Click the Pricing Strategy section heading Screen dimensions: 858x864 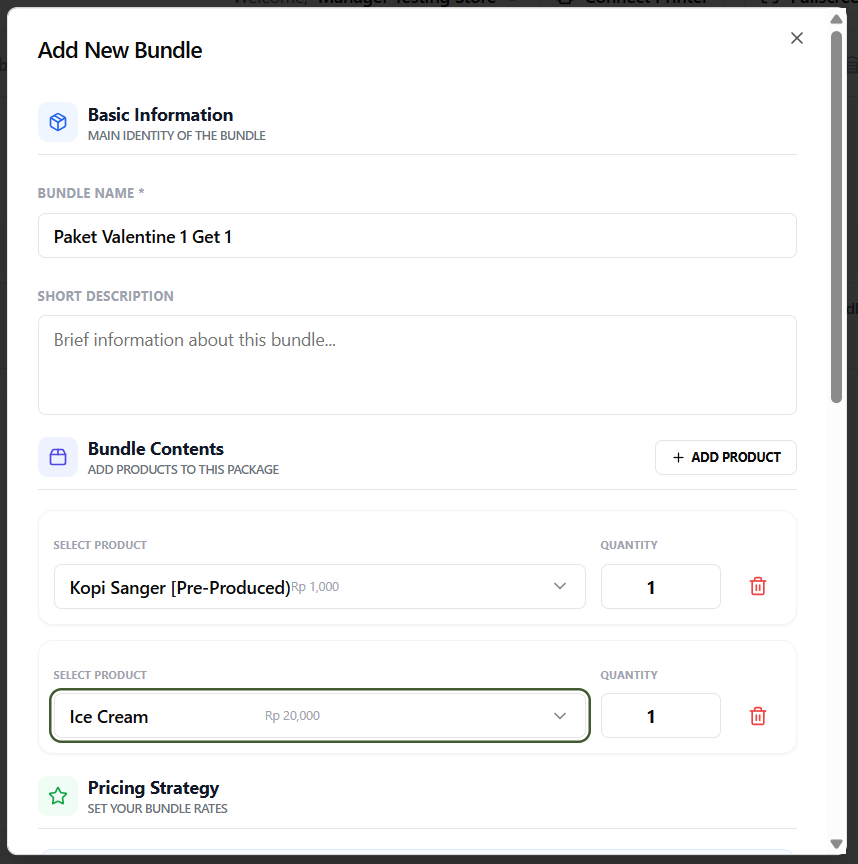[153, 788]
